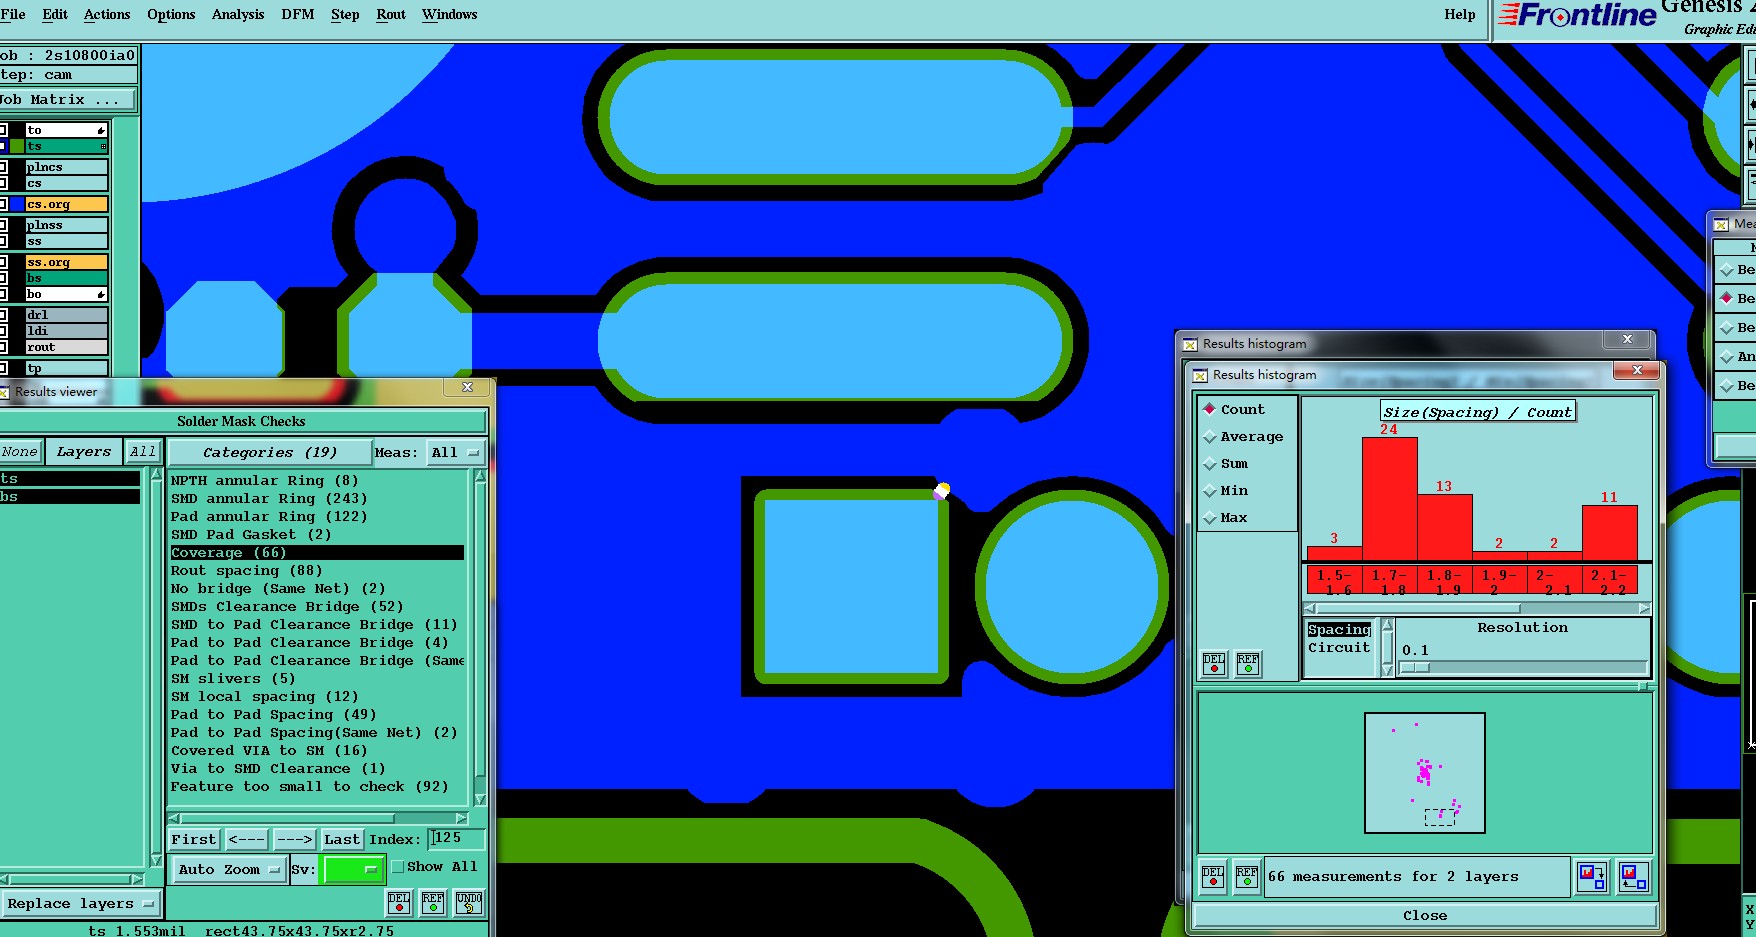The image size is (1756, 937).
Task: Open the Rout menu
Action: click(391, 14)
